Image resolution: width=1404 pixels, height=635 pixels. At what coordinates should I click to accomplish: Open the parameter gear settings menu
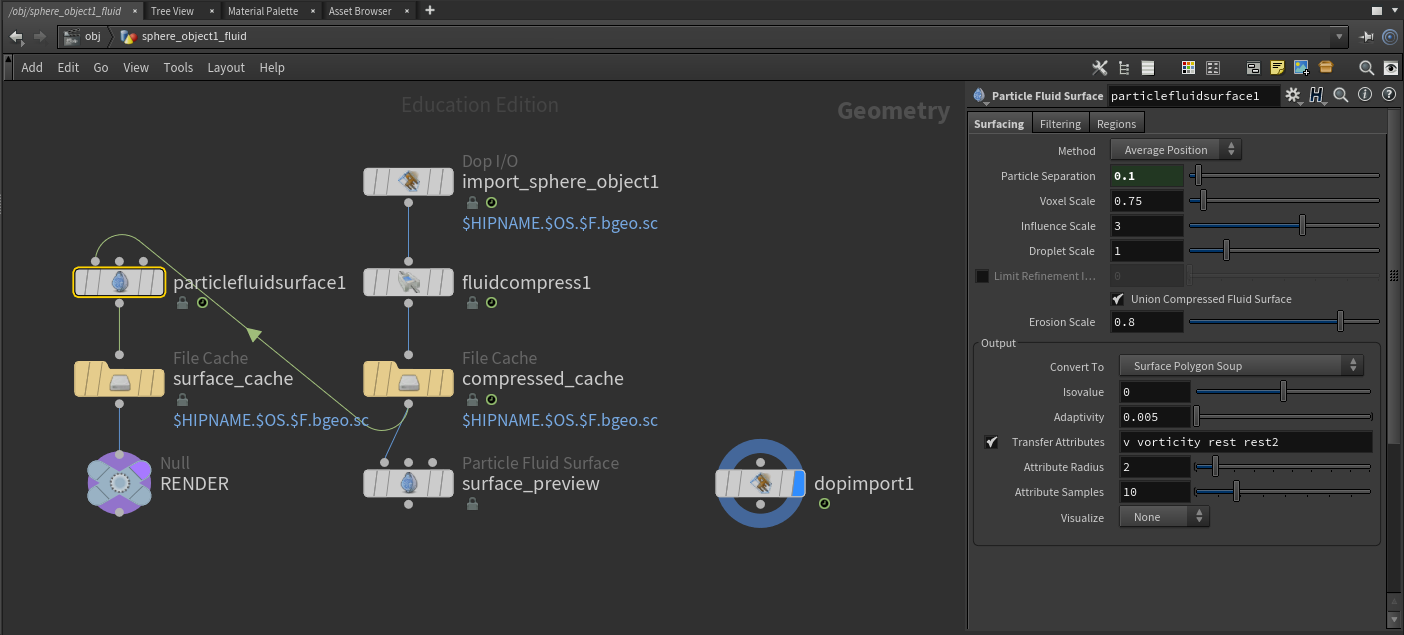(1293, 96)
